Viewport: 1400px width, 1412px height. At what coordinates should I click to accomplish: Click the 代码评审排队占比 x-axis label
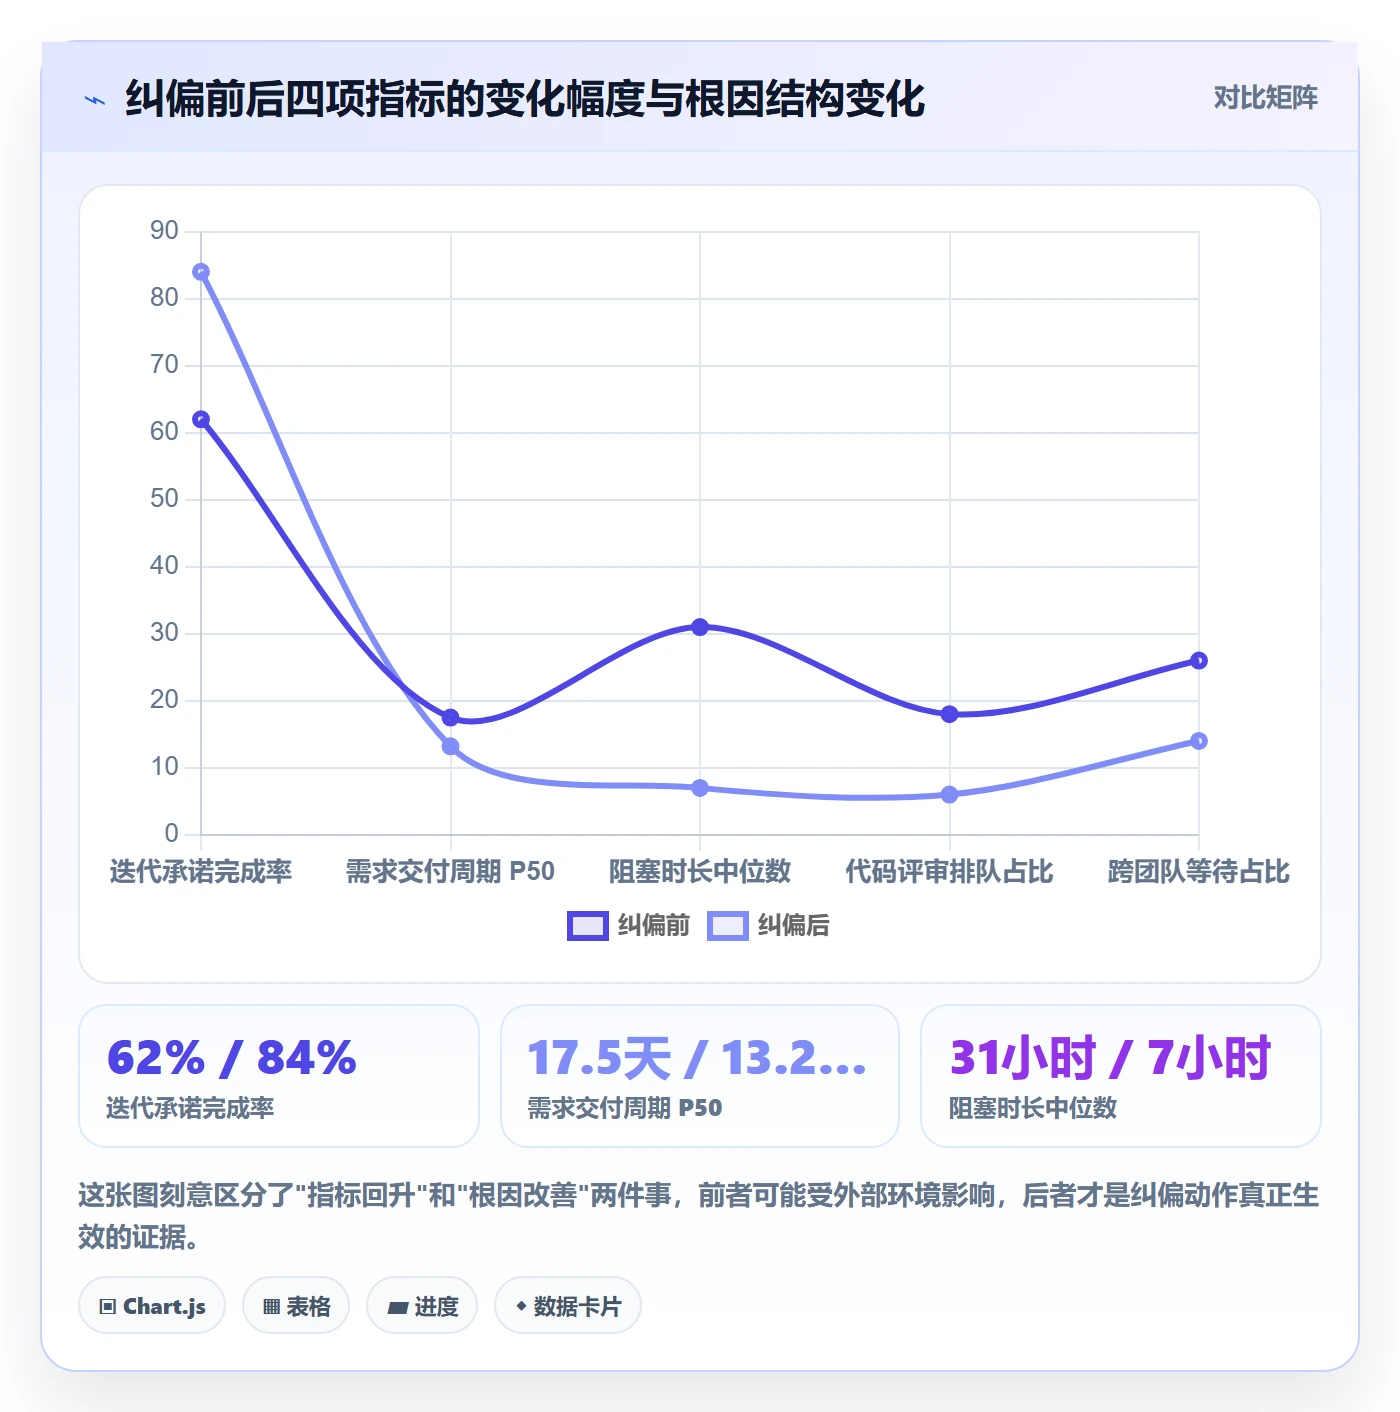coord(949,871)
